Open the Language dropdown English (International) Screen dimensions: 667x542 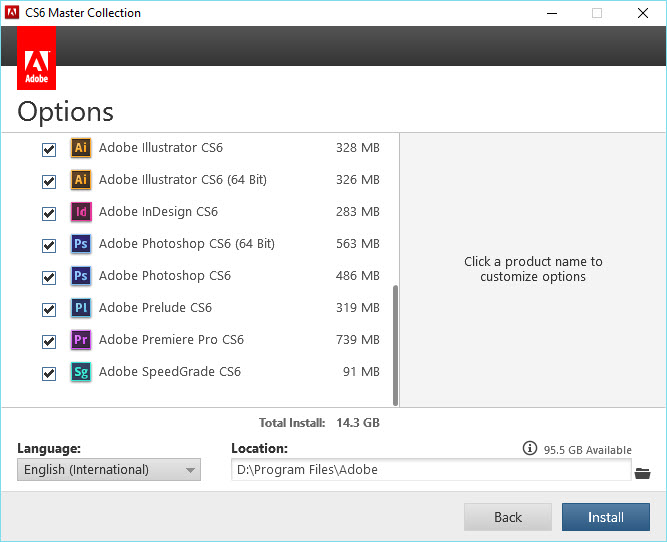tap(109, 470)
